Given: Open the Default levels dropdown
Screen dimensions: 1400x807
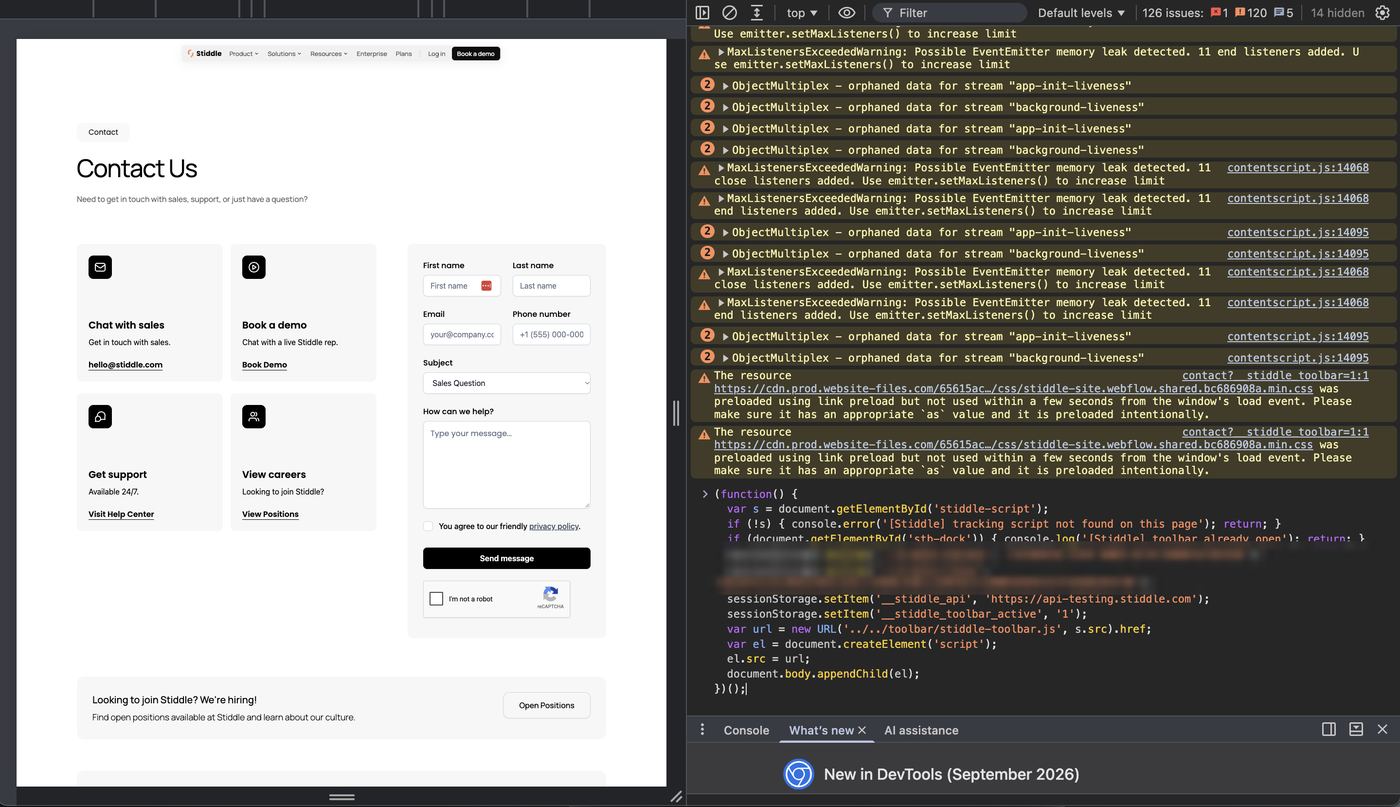Looking at the screenshot, I should 1082,13.
